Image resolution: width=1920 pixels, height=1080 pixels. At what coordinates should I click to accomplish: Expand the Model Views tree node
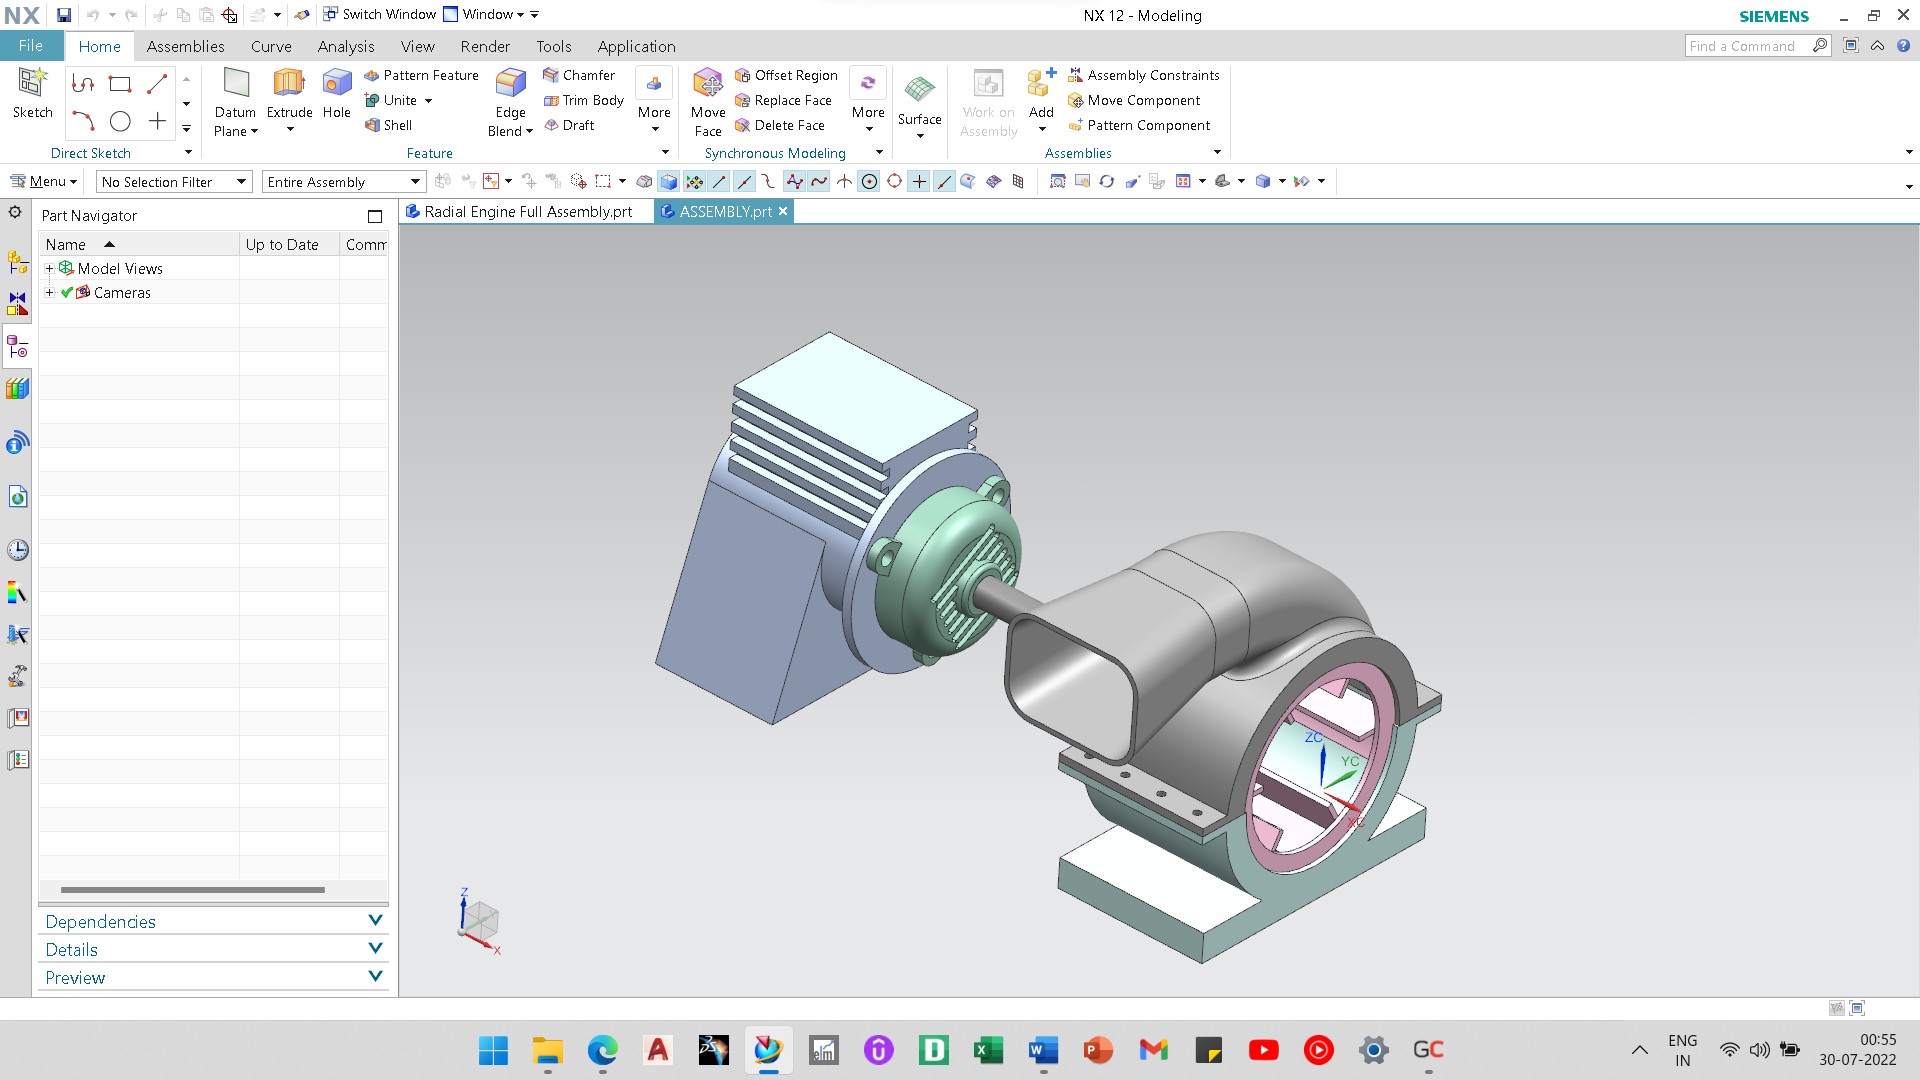tap(50, 269)
